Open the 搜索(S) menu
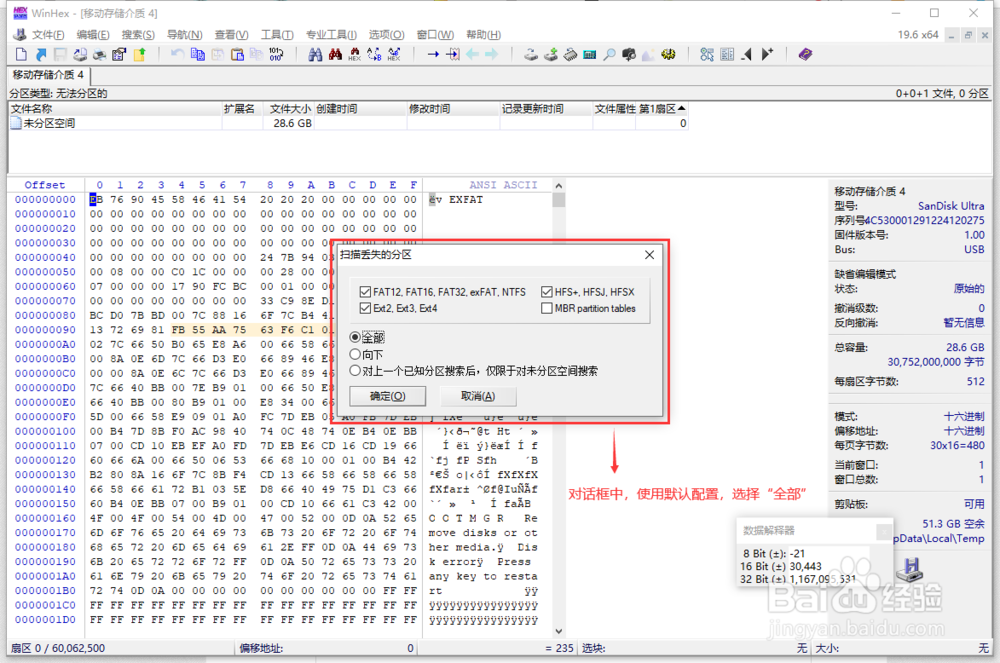This screenshot has height=663, width=1000. click(138, 34)
